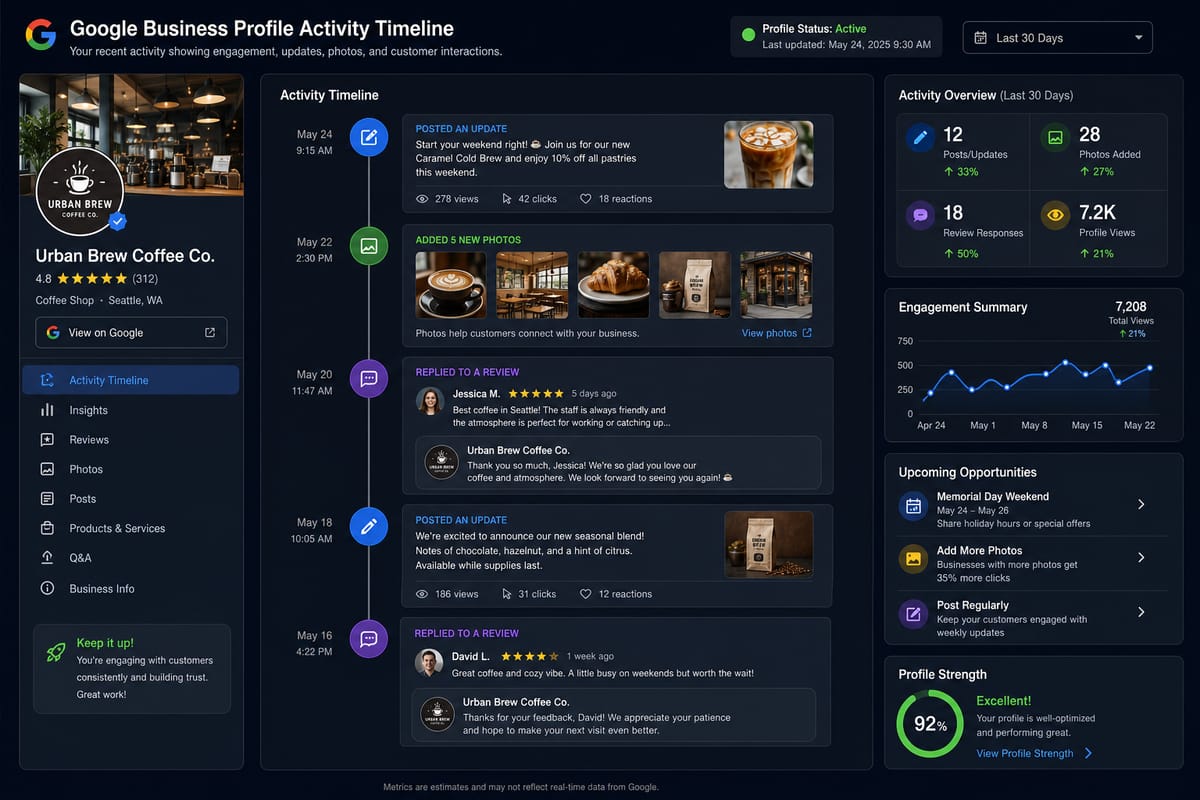Image resolution: width=1200 pixels, height=800 pixels.
Task: Click the Google logo in header
Action: pyautogui.click(x=41, y=37)
